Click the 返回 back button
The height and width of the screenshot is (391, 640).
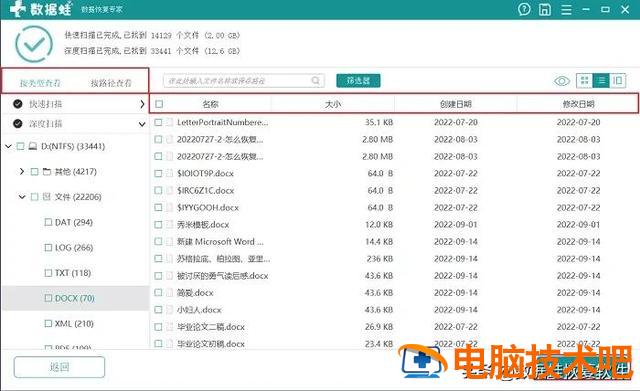(59, 367)
